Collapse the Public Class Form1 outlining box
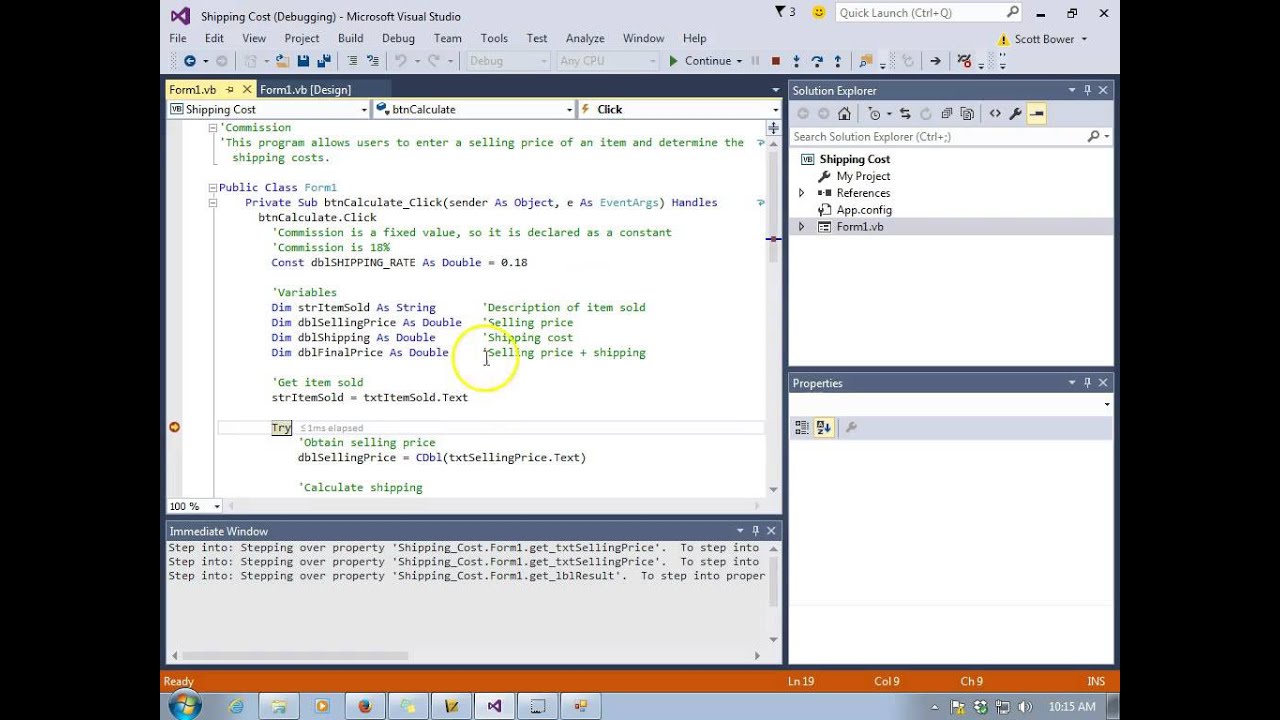This screenshot has width=1280, height=720. 212,188
